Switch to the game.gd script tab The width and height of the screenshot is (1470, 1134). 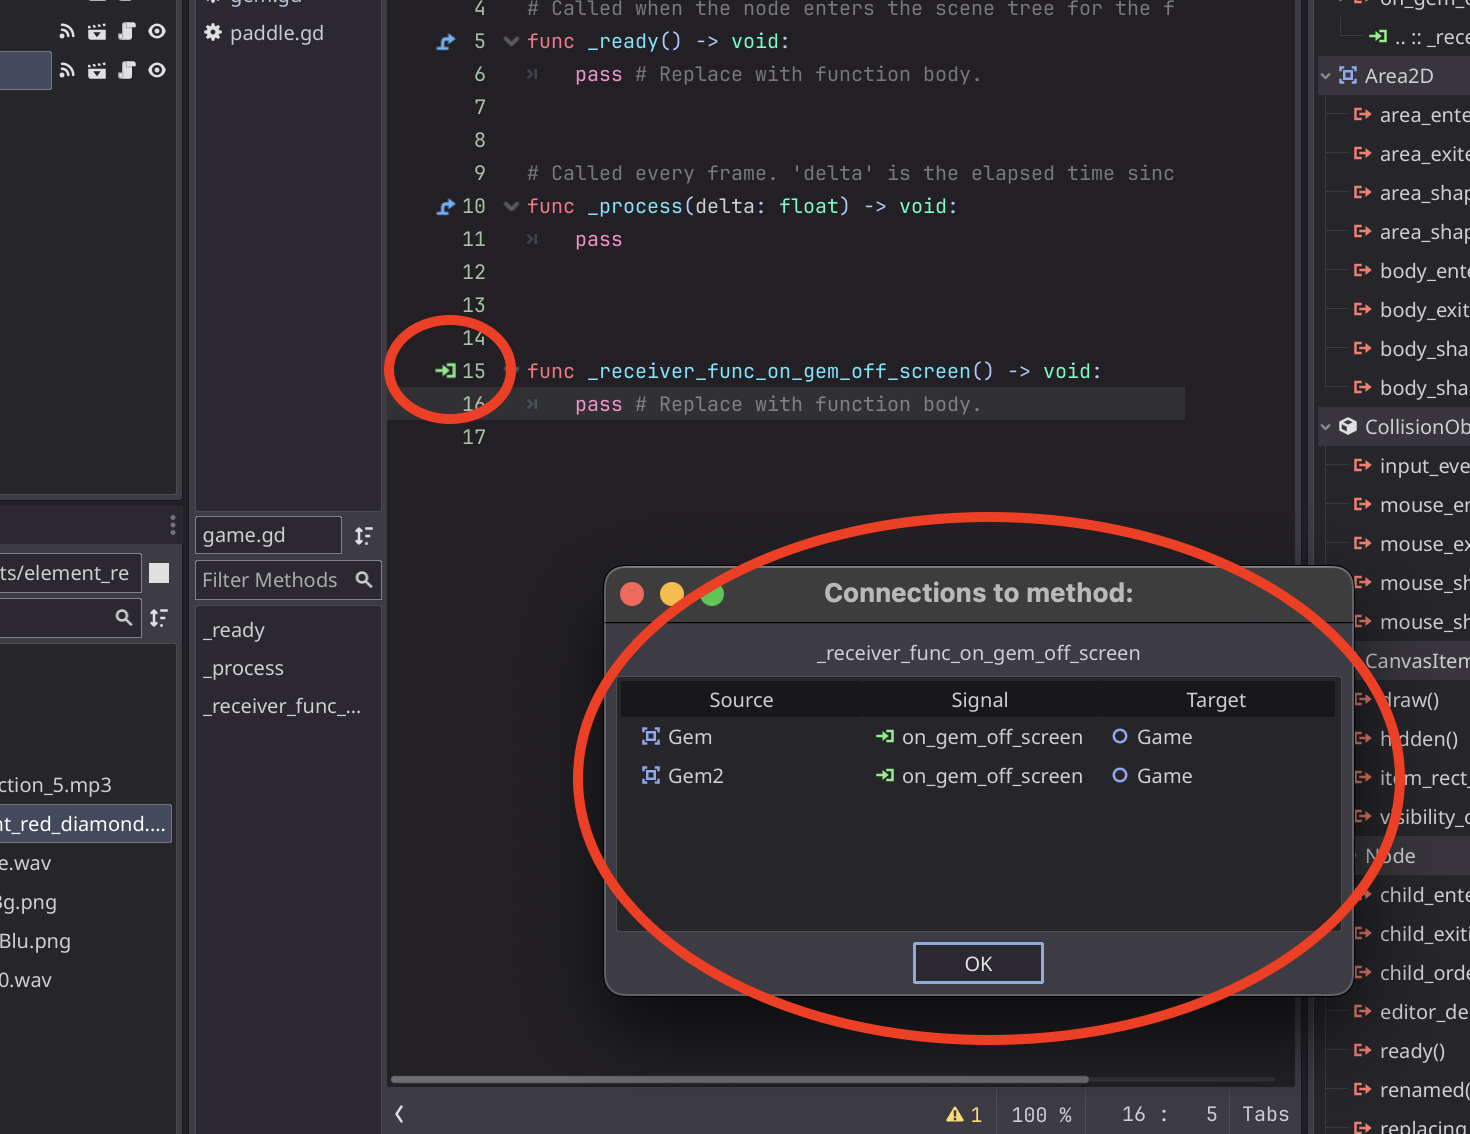coord(267,535)
